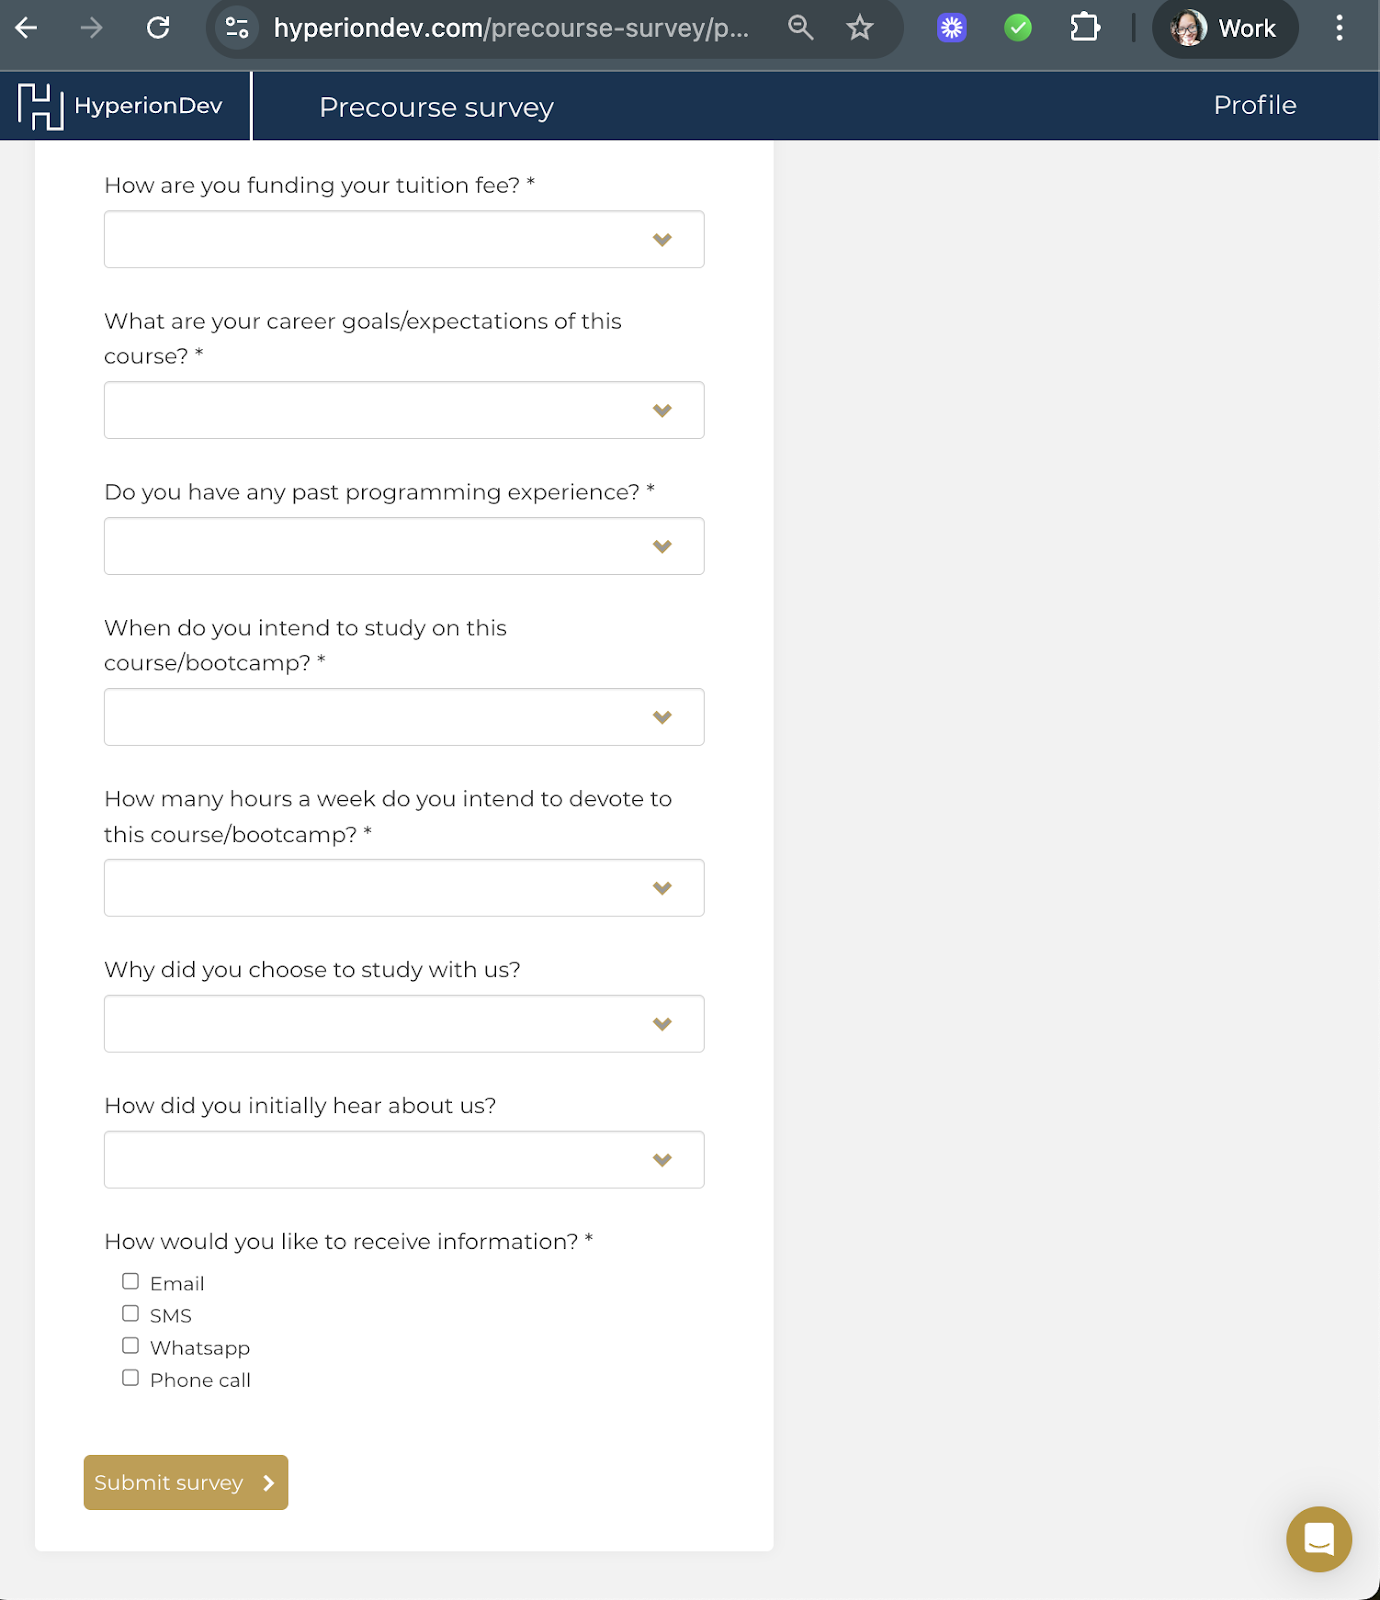Open the browser extensions puzzle icon

tap(1084, 28)
